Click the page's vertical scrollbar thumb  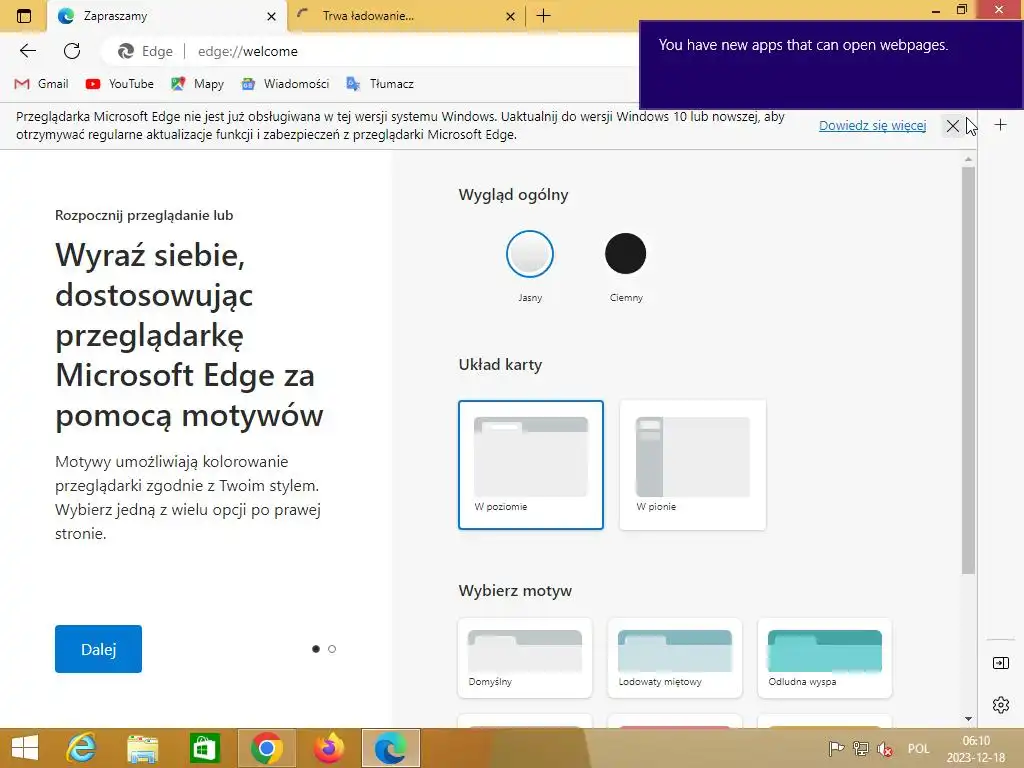tap(968, 371)
